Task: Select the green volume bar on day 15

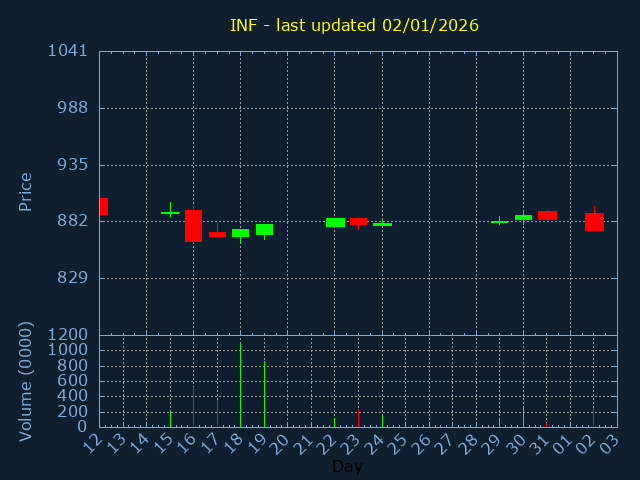Action: [170, 419]
